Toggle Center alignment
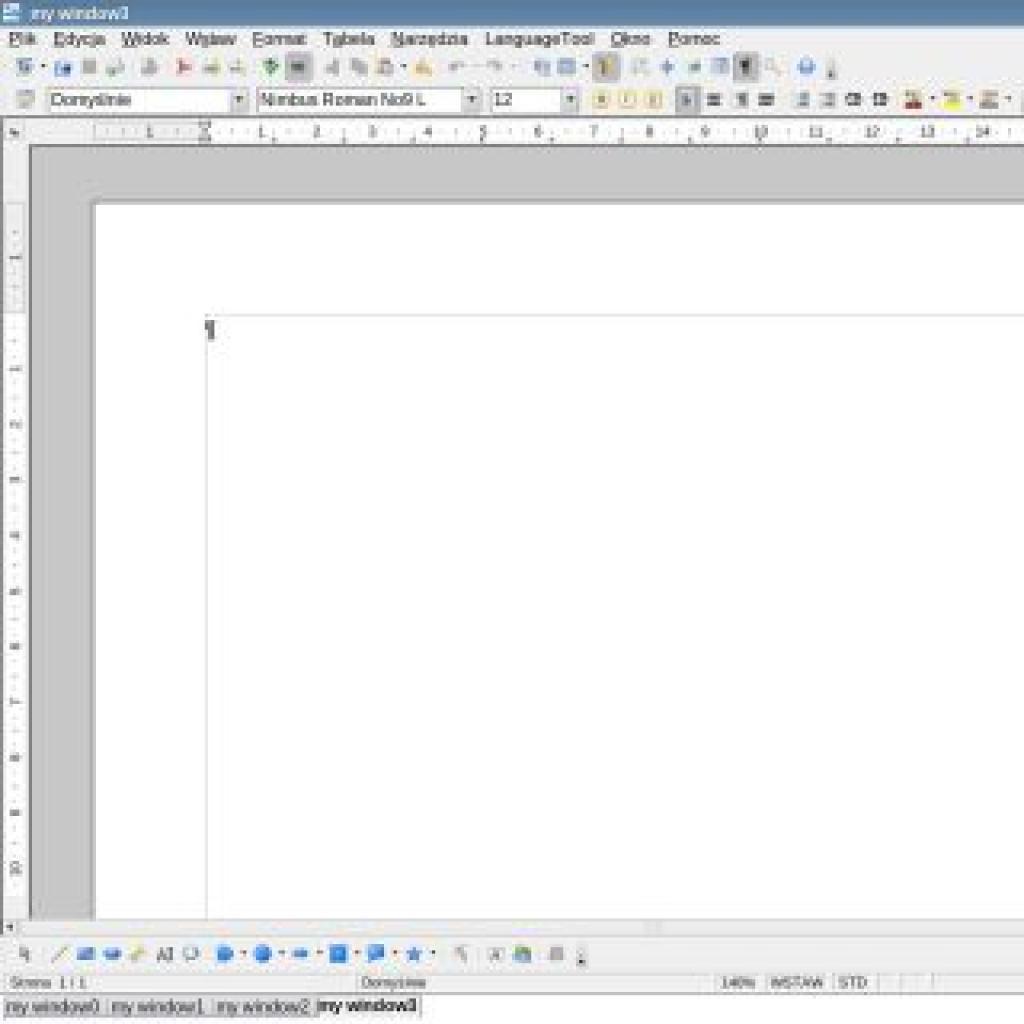The image size is (1024, 1024). coord(714,100)
